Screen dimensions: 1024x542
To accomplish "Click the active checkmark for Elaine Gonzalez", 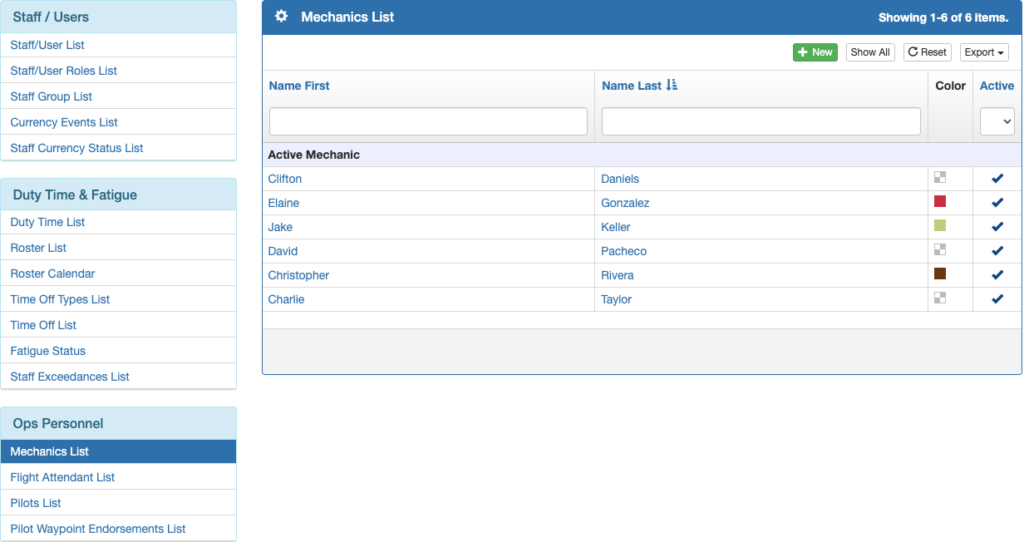I will (x=997, y=203).
